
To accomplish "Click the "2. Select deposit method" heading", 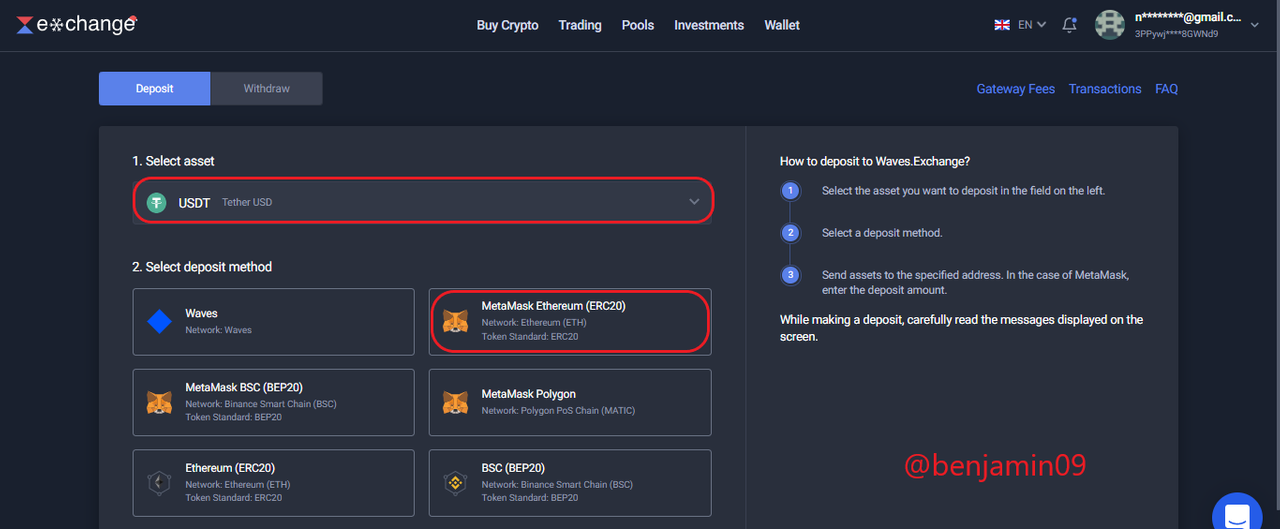I will (202, 267).
